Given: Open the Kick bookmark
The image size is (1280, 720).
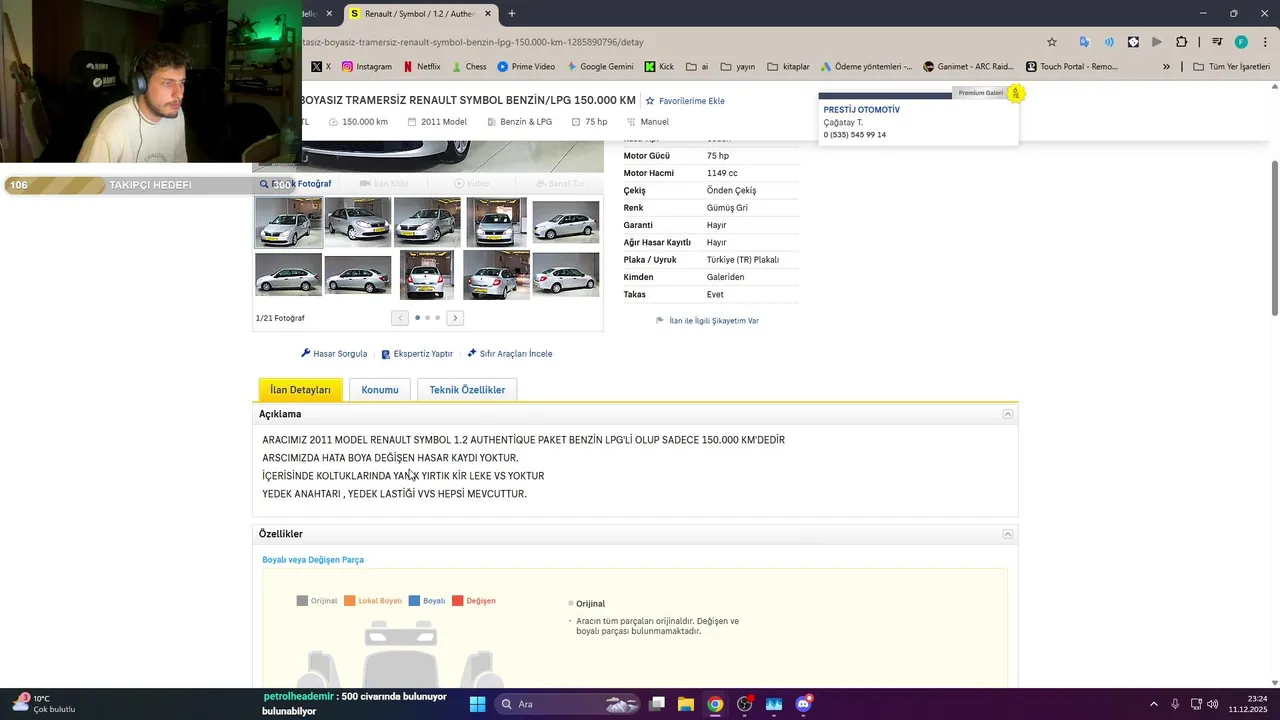Looking at the screenshot, I should click(x=659, y=67).
